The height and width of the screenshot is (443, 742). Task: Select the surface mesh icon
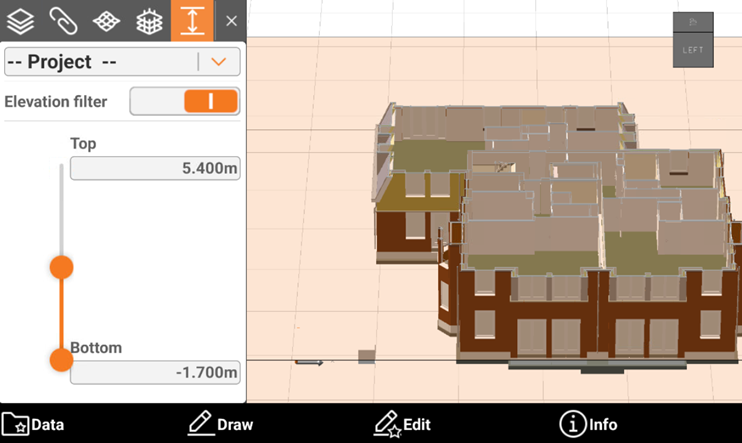pos(108,20)
